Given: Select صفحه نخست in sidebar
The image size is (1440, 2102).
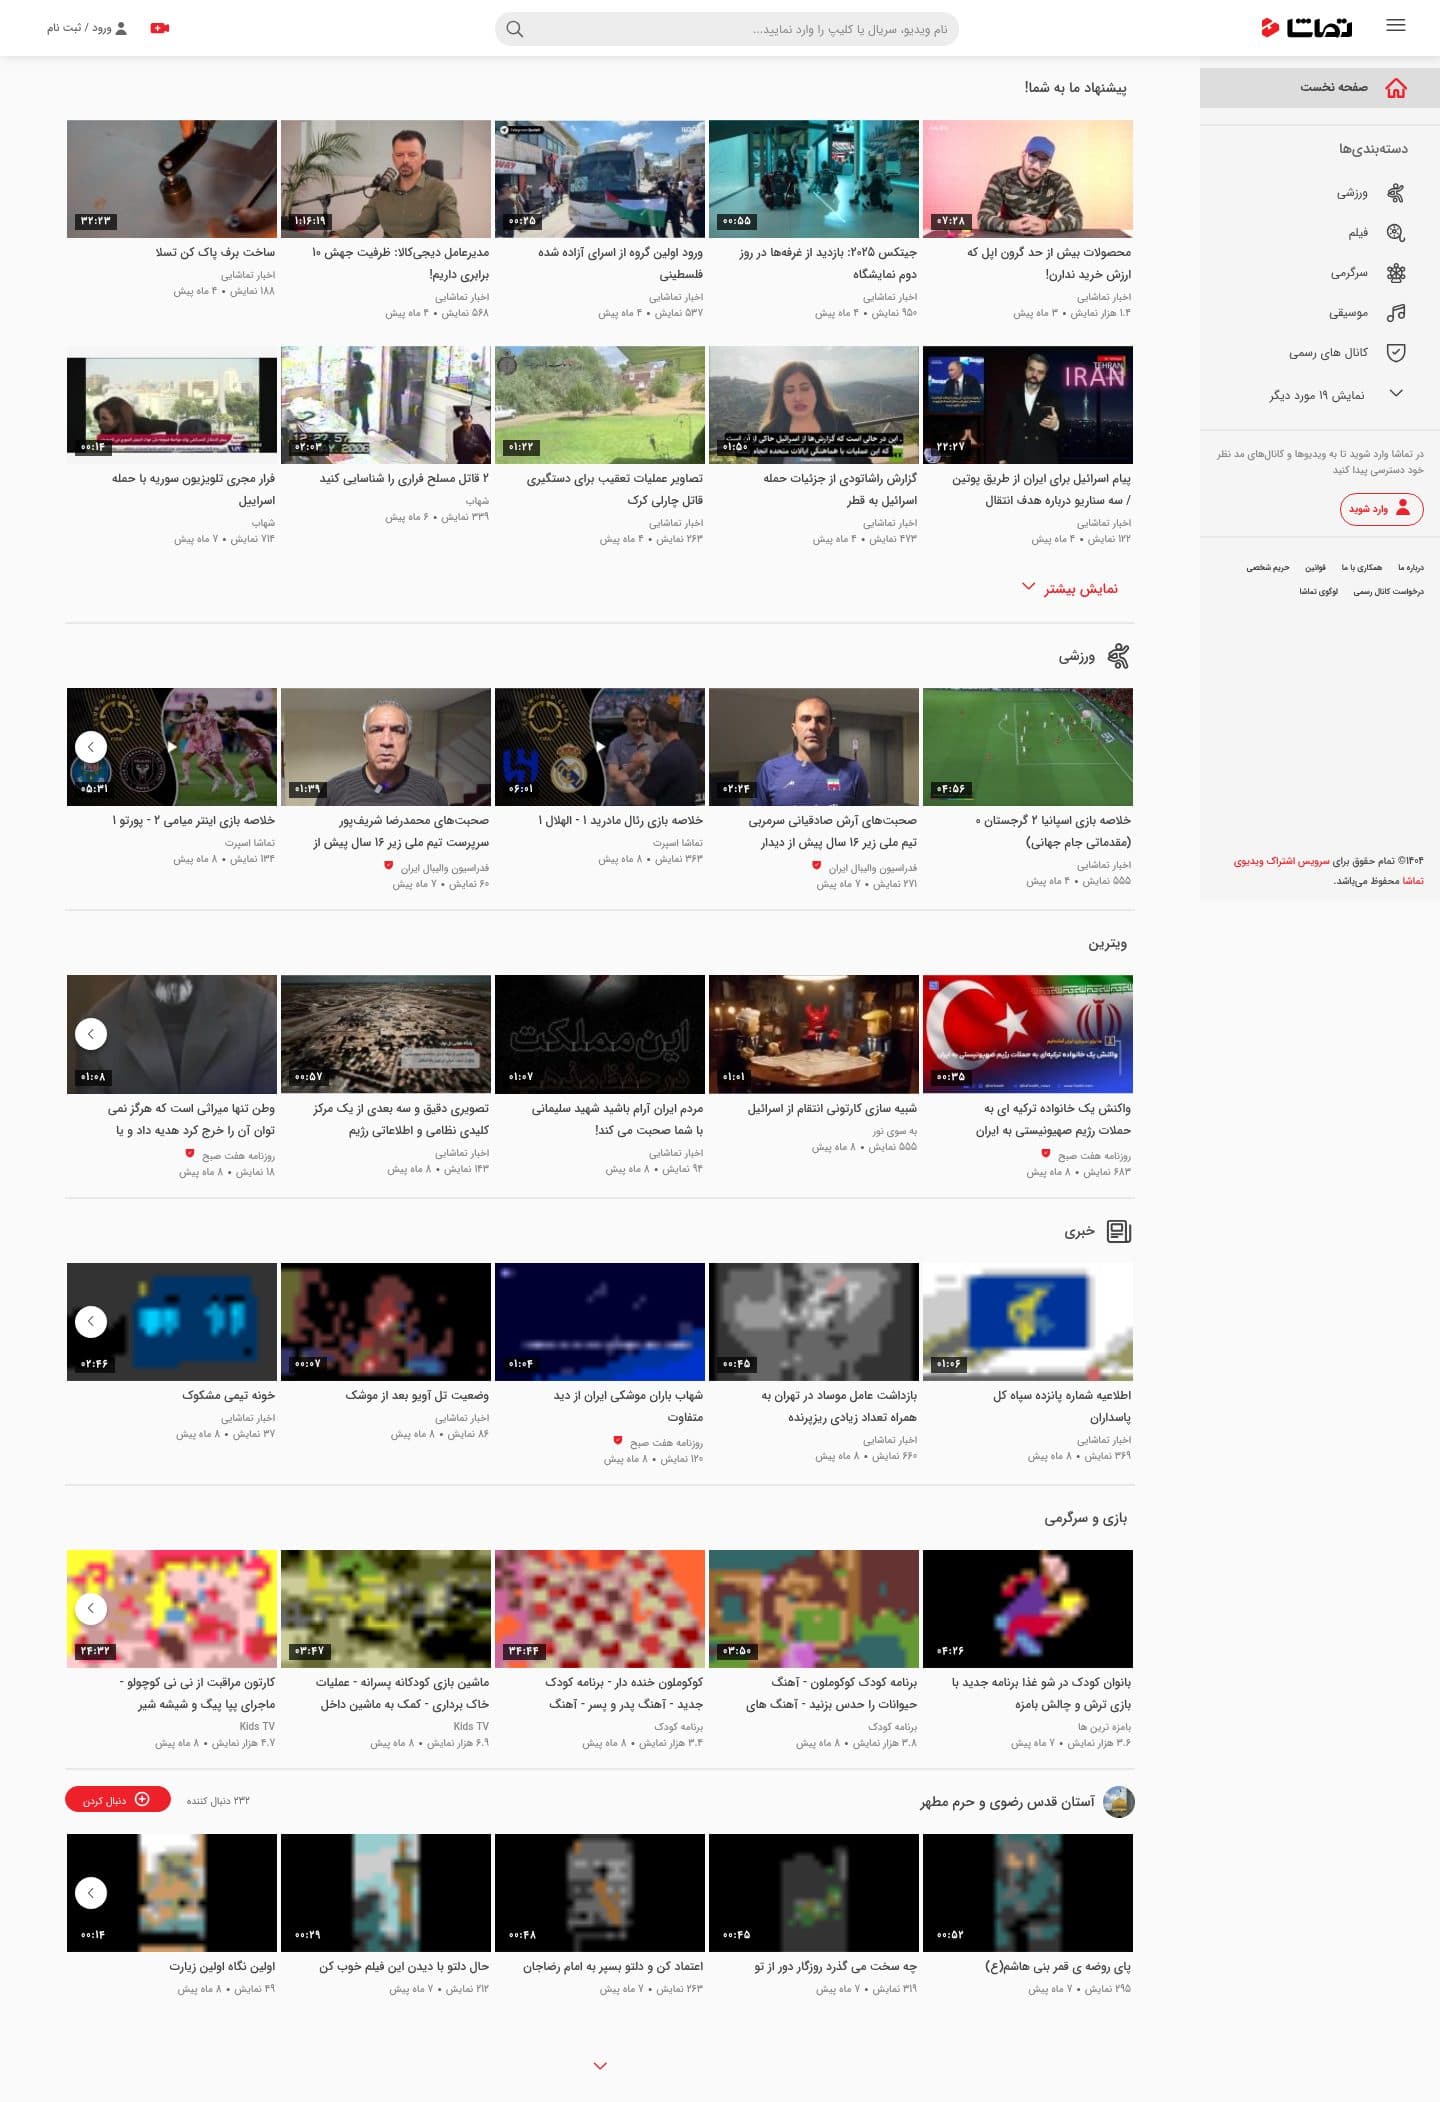Looking at the screenshot, I should coord(1319,88).
